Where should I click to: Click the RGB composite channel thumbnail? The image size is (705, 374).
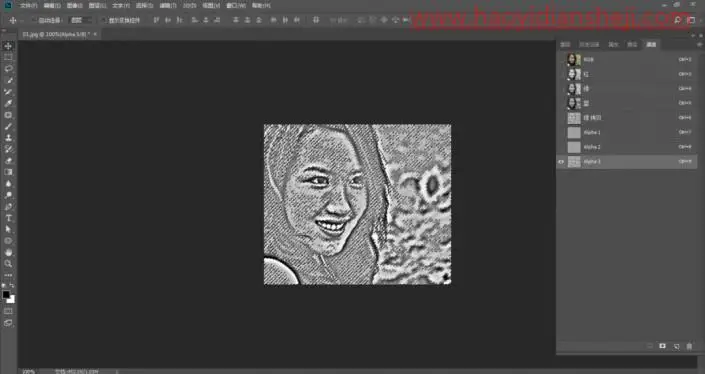coord(574,59)
